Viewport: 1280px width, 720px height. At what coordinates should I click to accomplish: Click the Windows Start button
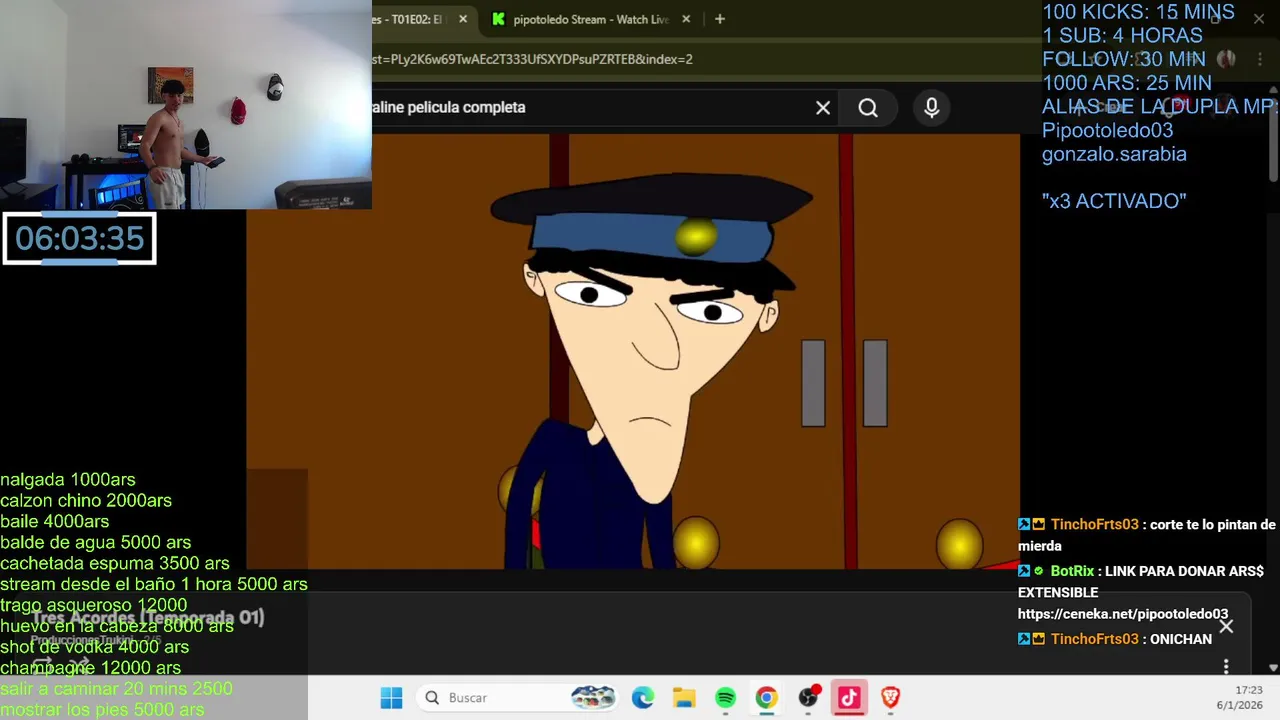(391, 698)
